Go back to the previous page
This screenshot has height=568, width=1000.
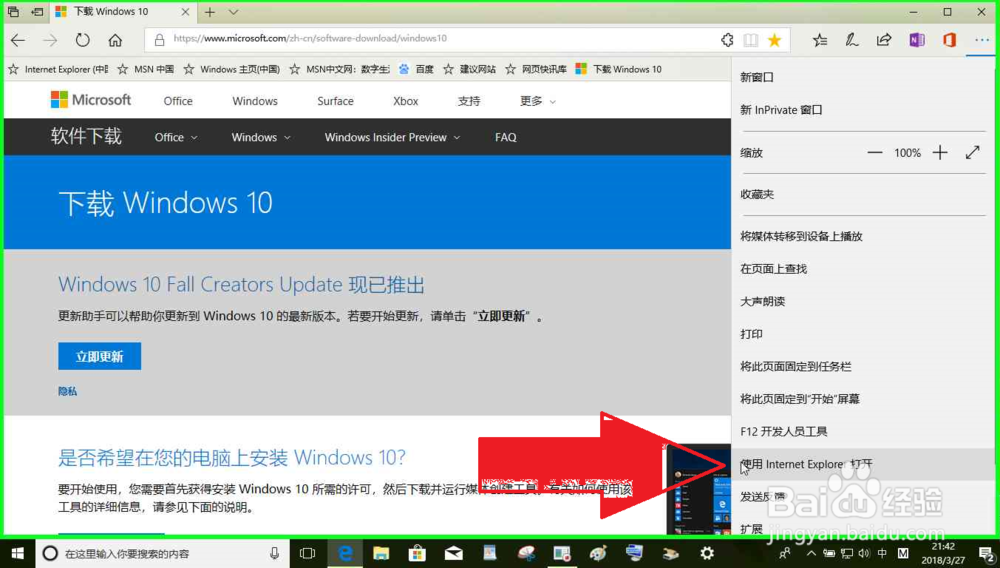(x=18, y=40)
